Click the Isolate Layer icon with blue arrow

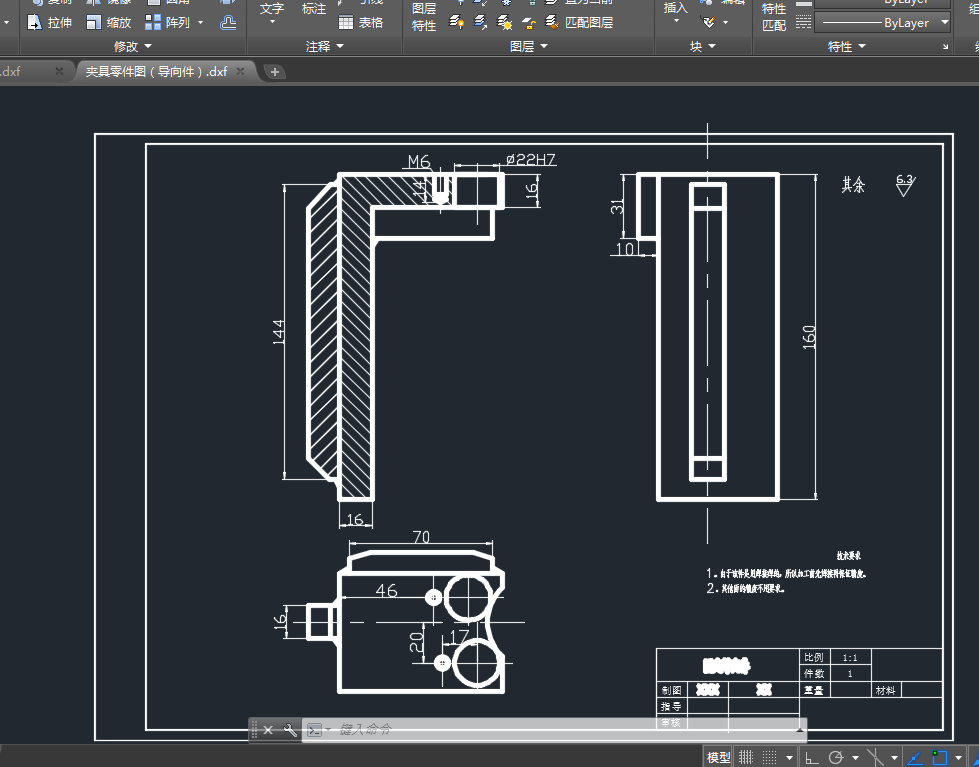480,23
